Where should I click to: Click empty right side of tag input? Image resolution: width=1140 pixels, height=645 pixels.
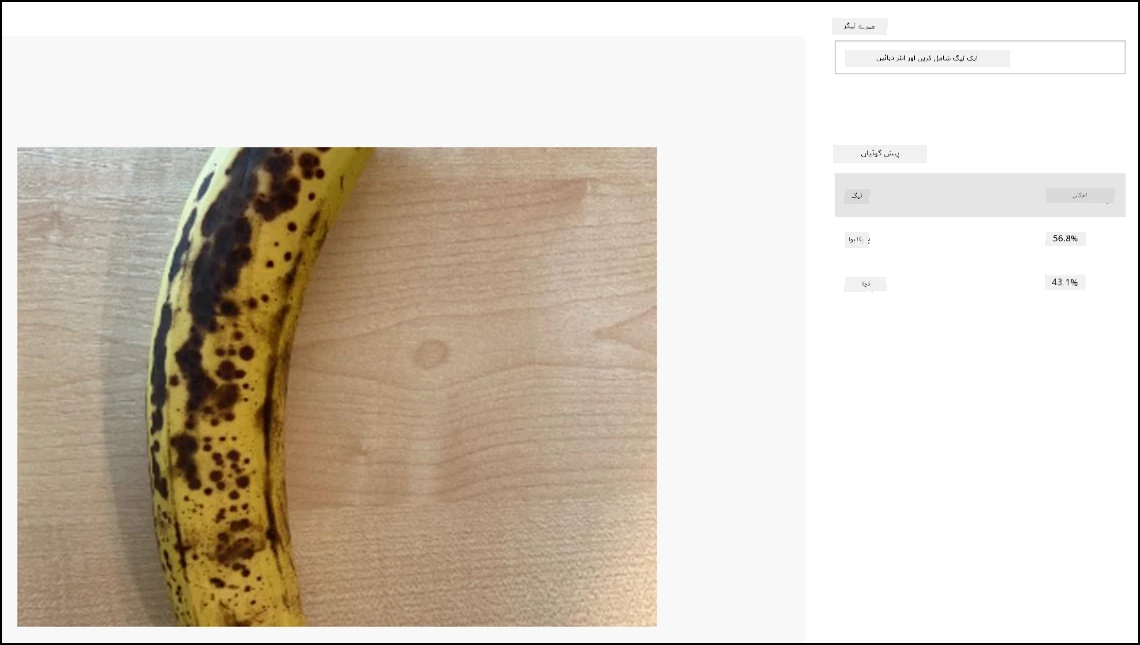(x=1067, y=57)
